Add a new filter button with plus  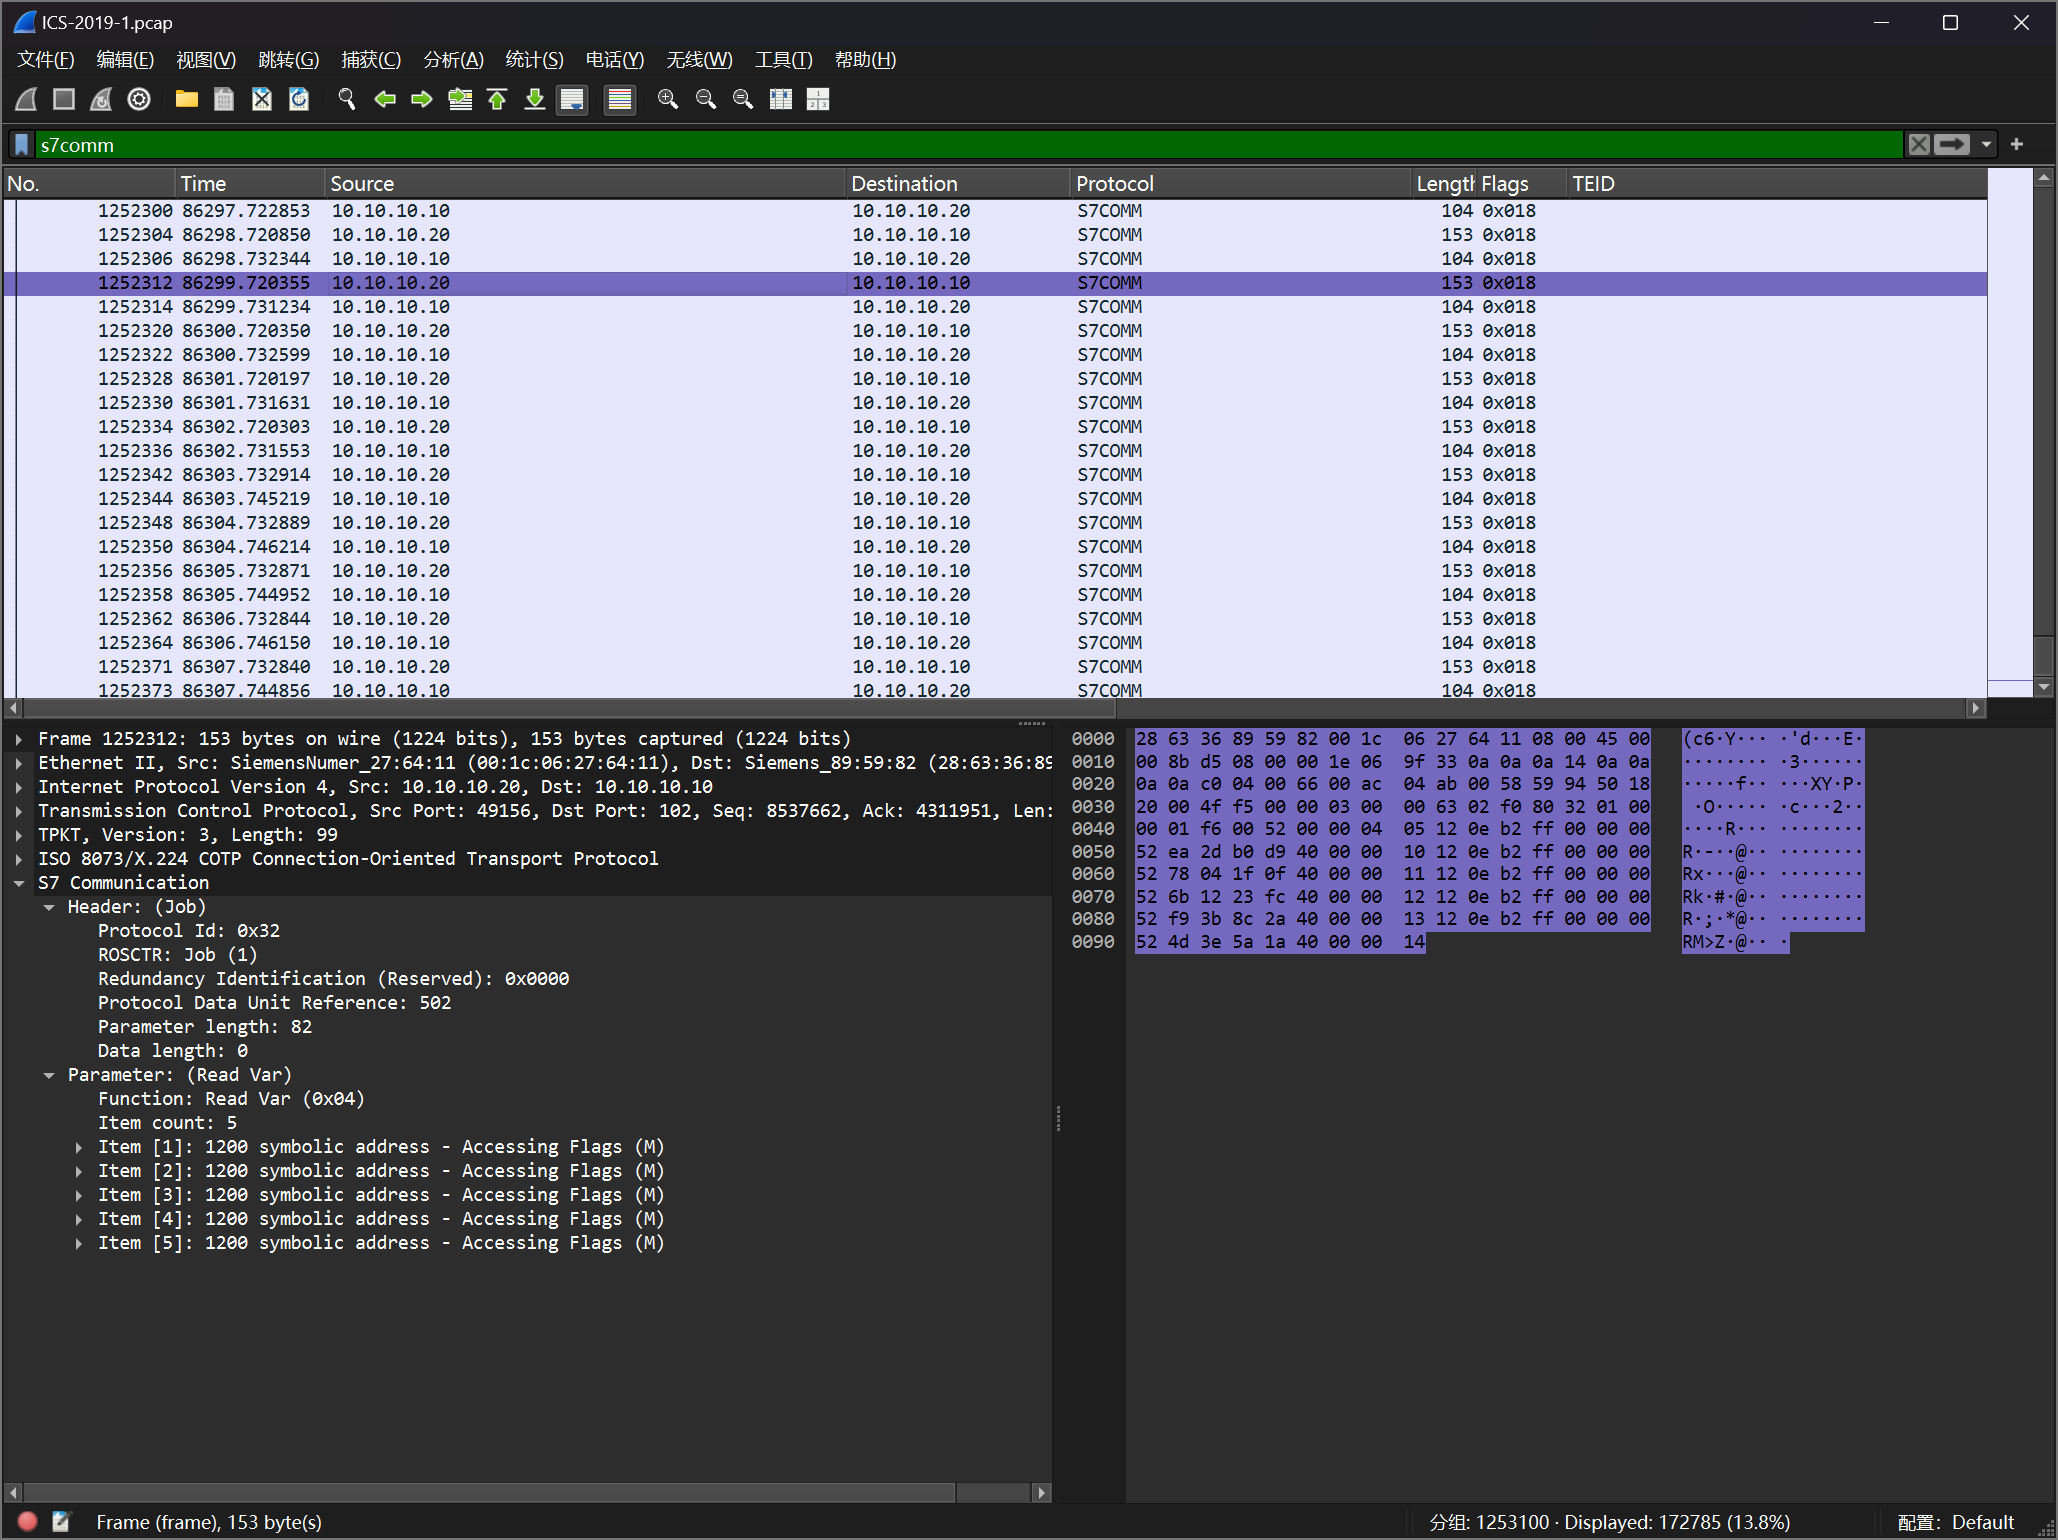coord(2017,145)
